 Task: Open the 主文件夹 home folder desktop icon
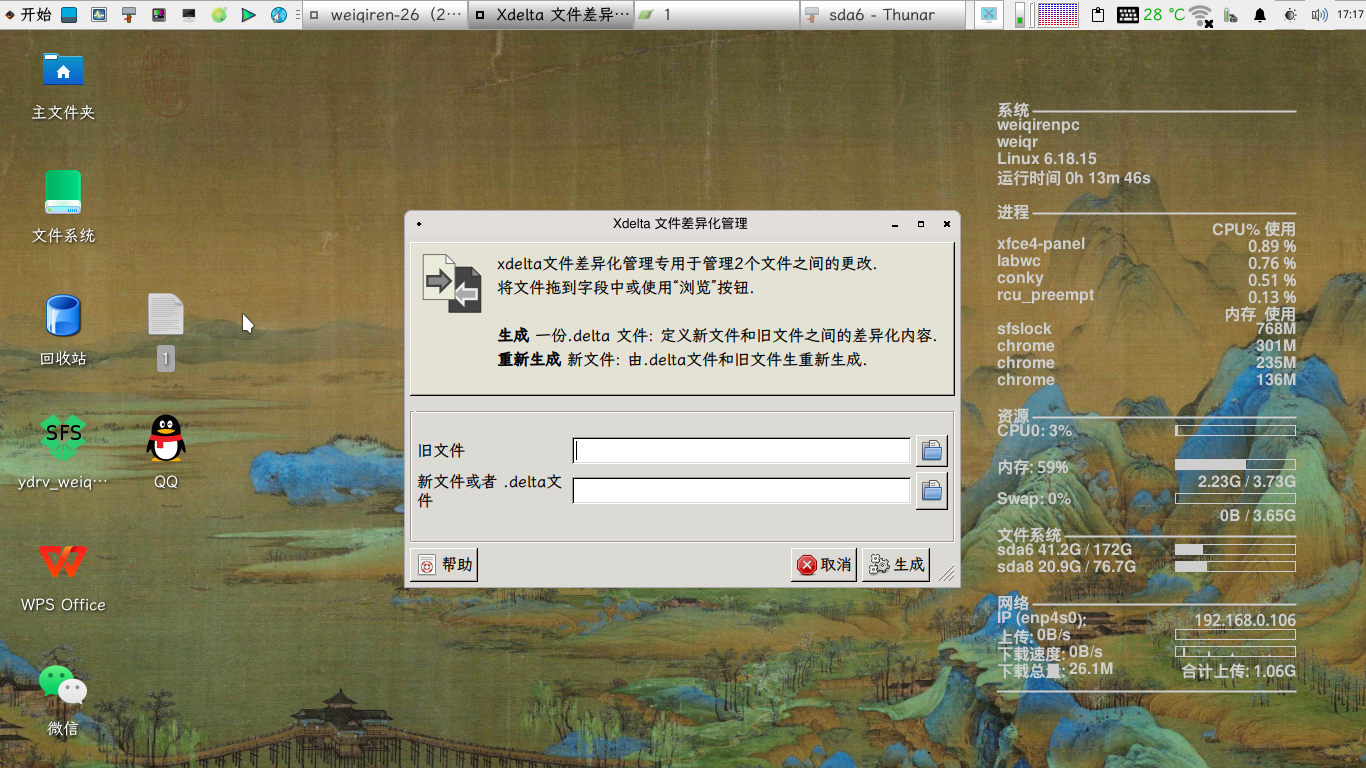63,85
